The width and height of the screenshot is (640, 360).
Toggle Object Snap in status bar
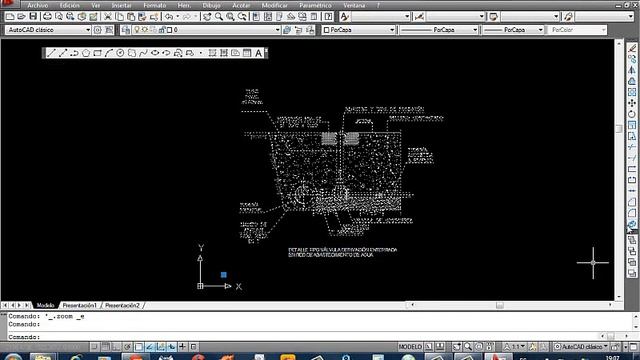(x=138, y=347)
